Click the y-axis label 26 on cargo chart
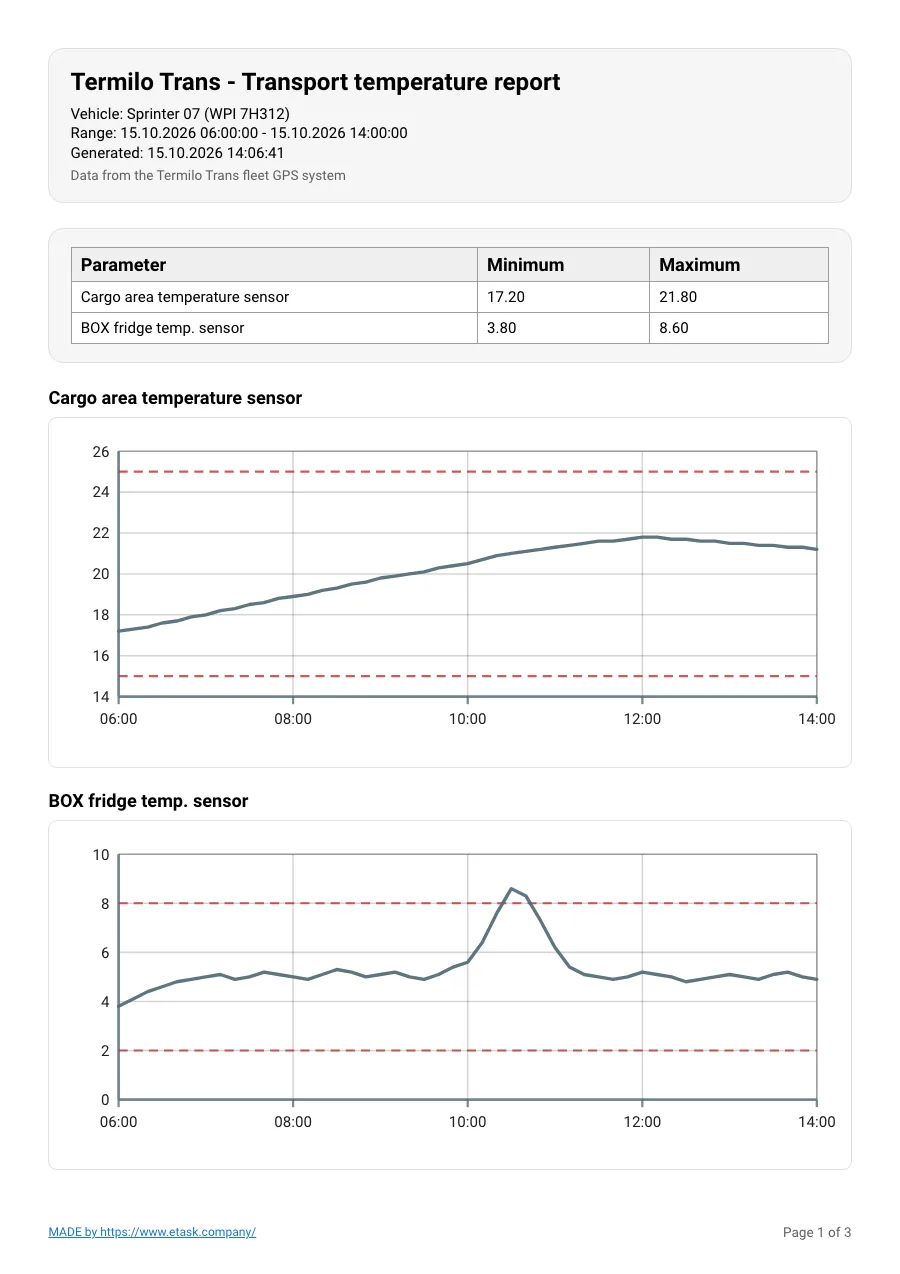 pos(100,452)
